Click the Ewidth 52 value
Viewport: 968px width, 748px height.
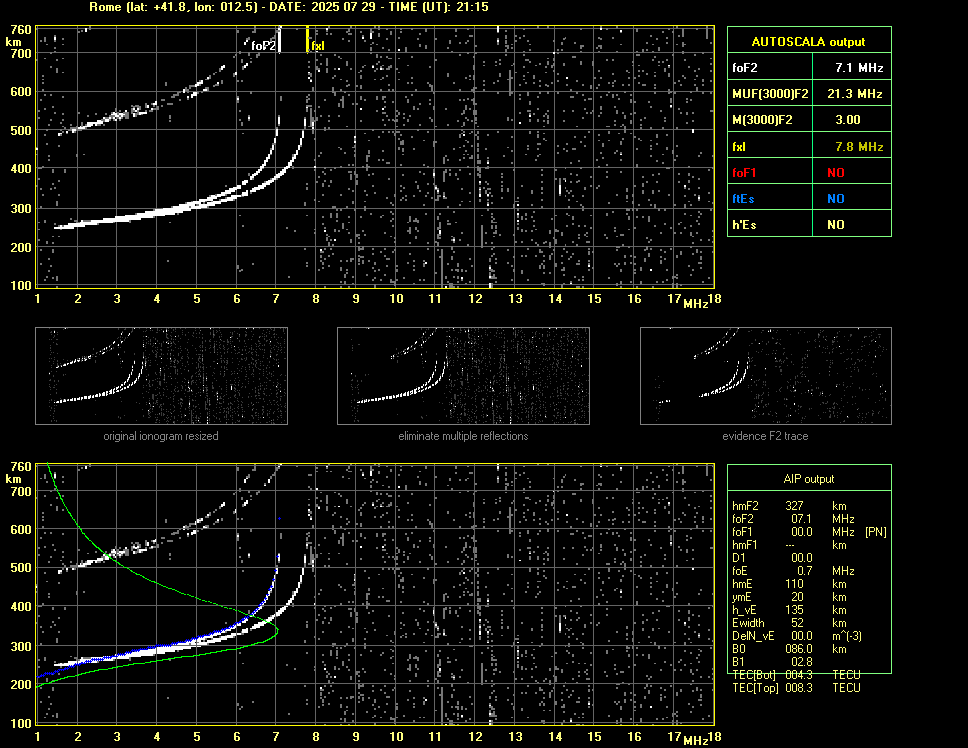[x=797, y=623]
